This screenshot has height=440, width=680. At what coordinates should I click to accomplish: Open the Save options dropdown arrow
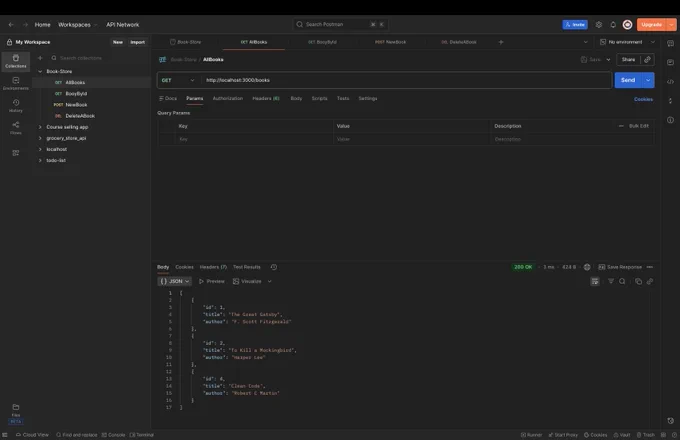coord(608,59)
